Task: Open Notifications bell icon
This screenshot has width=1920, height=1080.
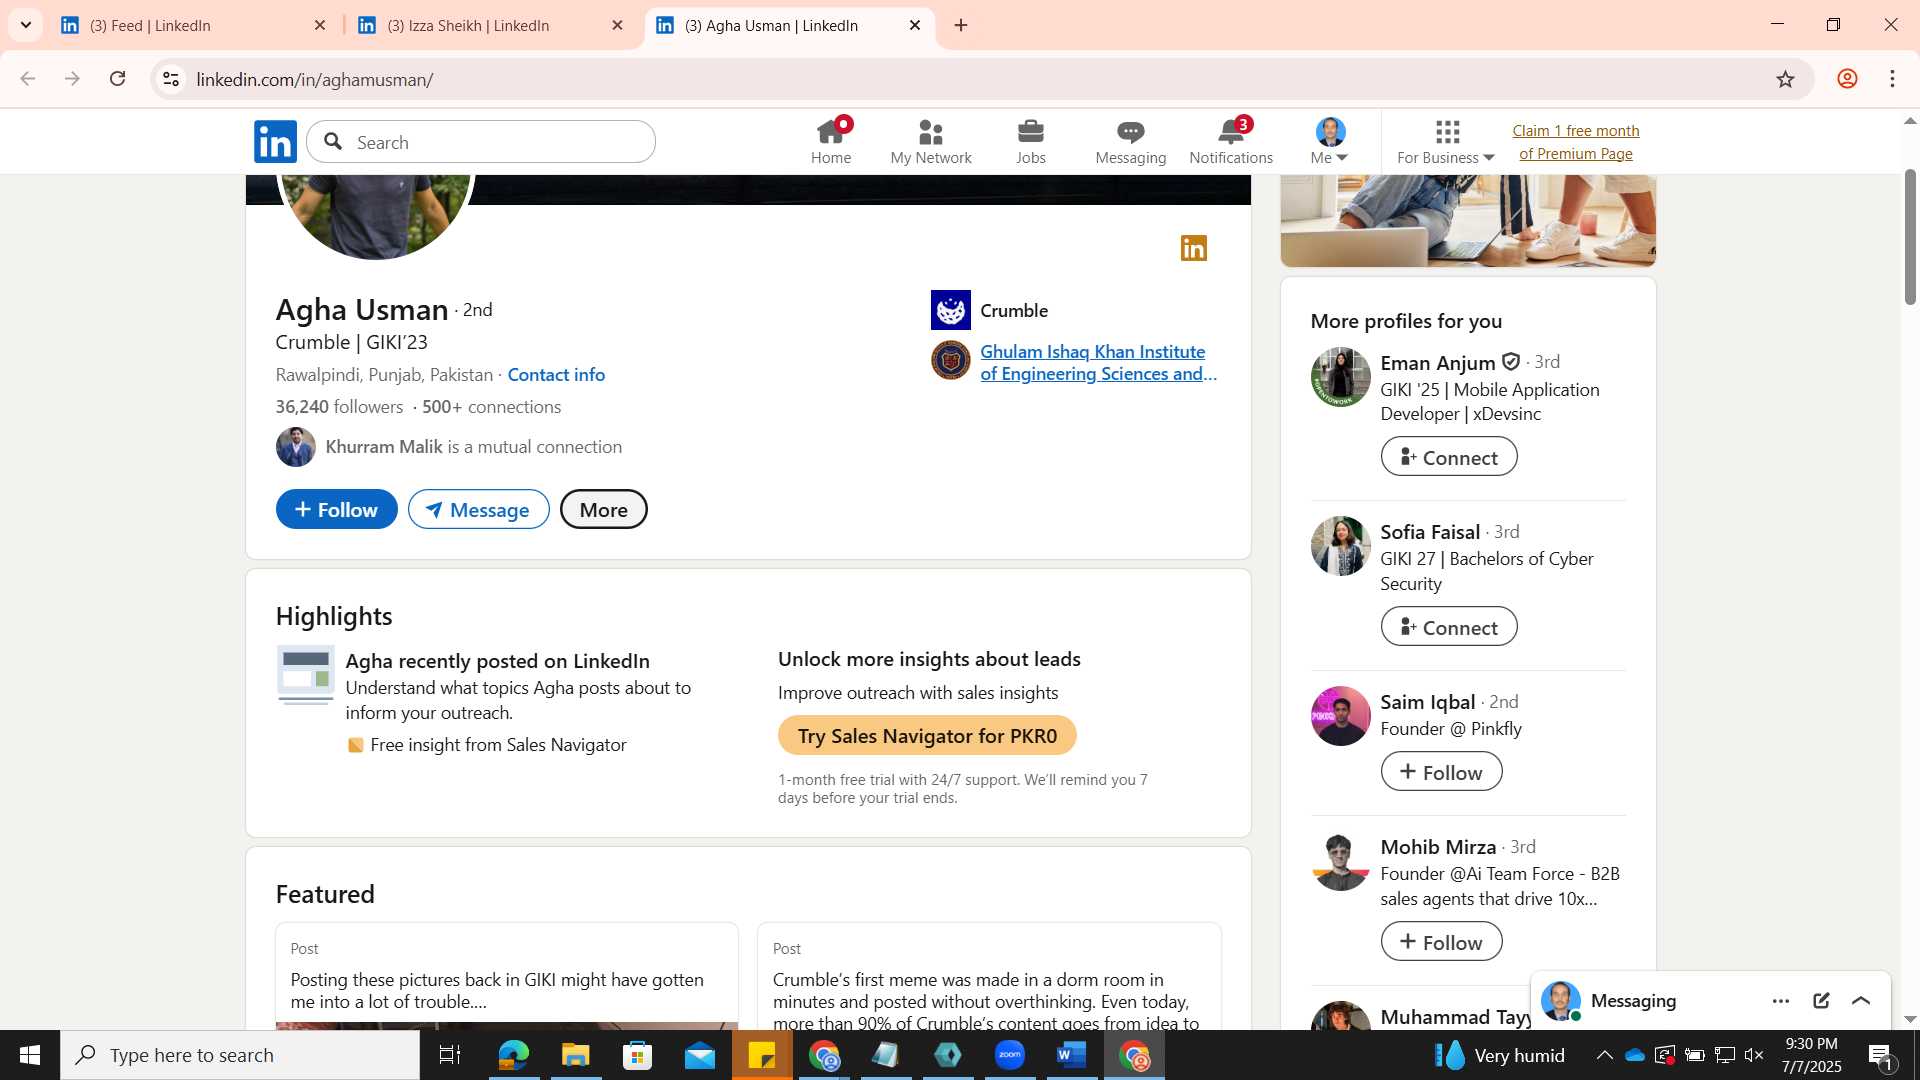Action: 1231,142
